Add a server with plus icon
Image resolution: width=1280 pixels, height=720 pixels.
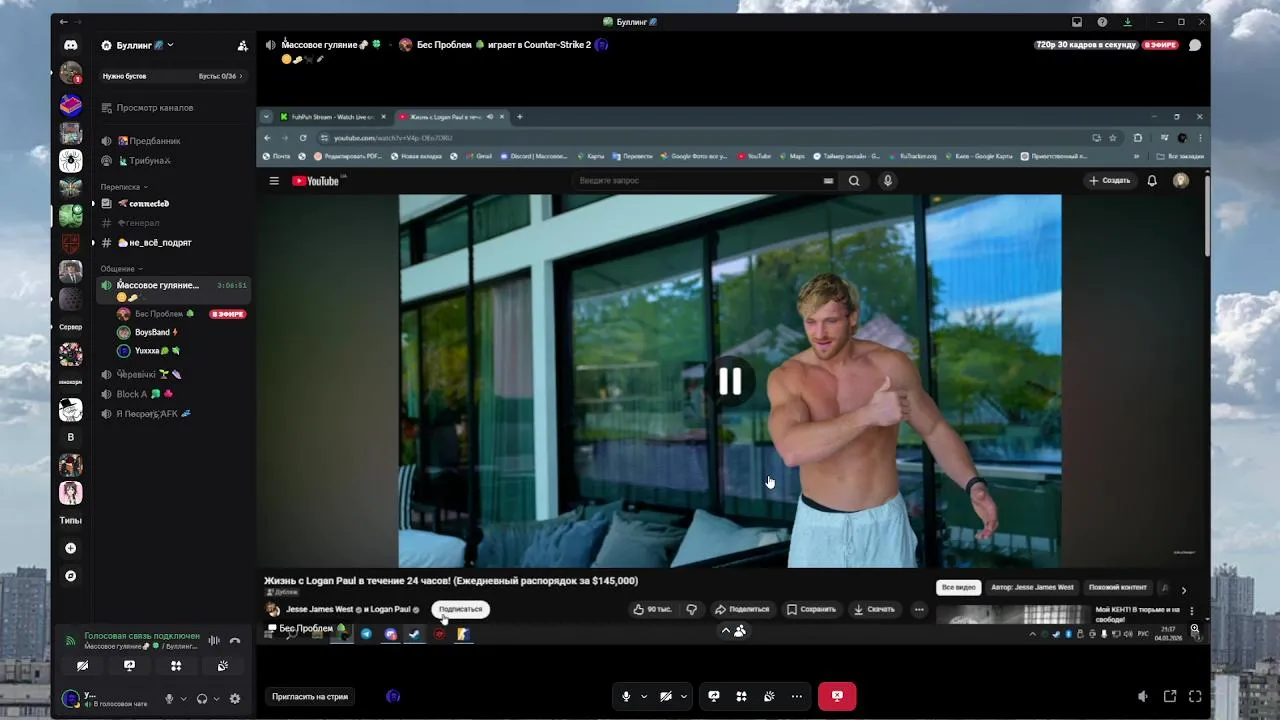click(x=70, y=548)
